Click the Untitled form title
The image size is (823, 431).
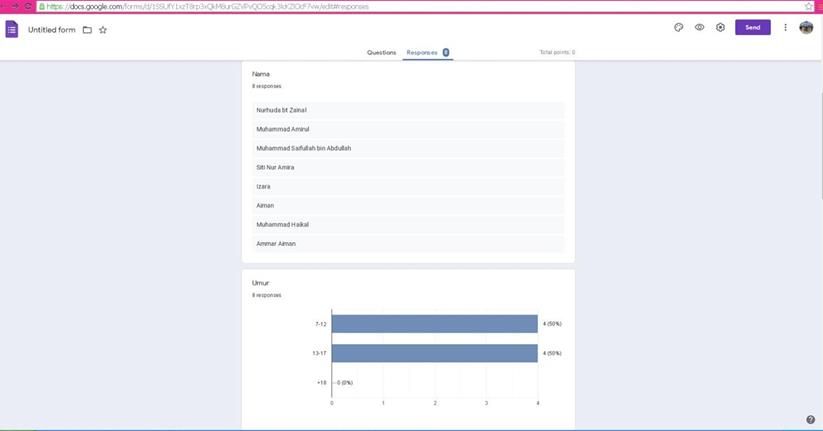51,30
